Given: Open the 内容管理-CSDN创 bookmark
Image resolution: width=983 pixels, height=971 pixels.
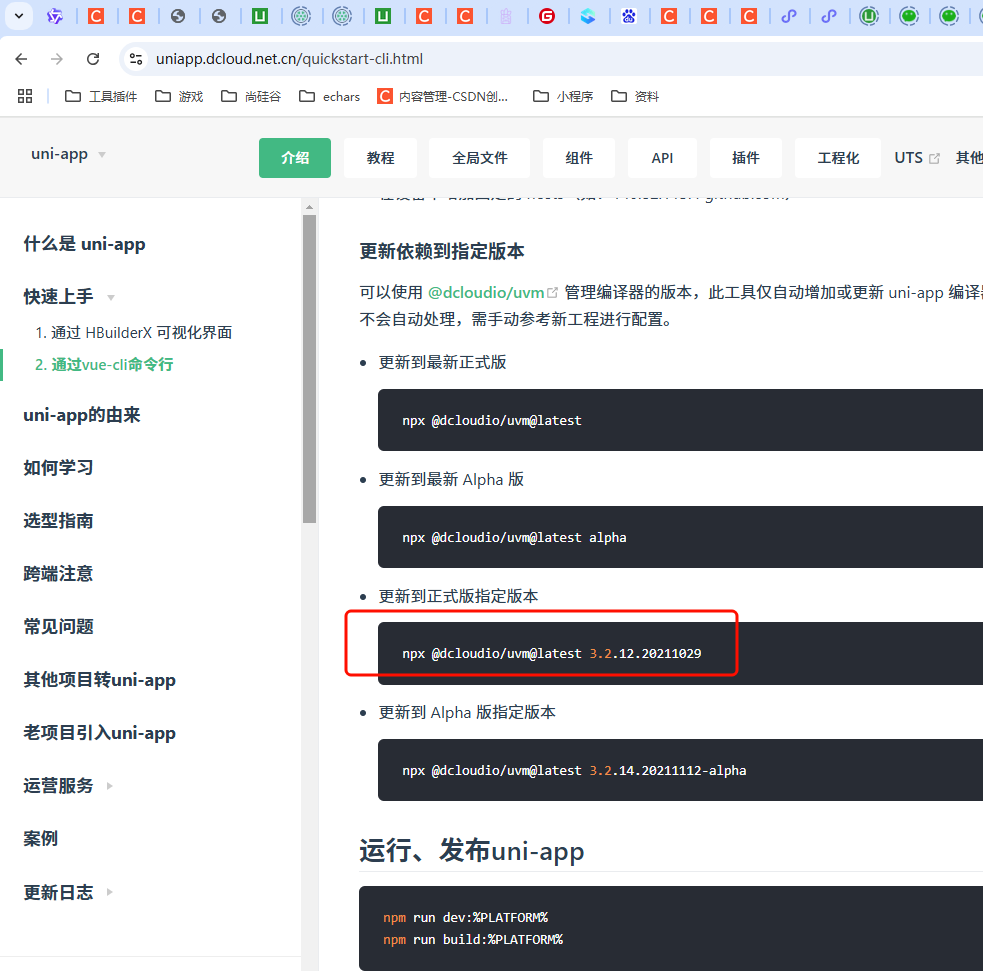Looking at the screenshot, I should [443, 96].
